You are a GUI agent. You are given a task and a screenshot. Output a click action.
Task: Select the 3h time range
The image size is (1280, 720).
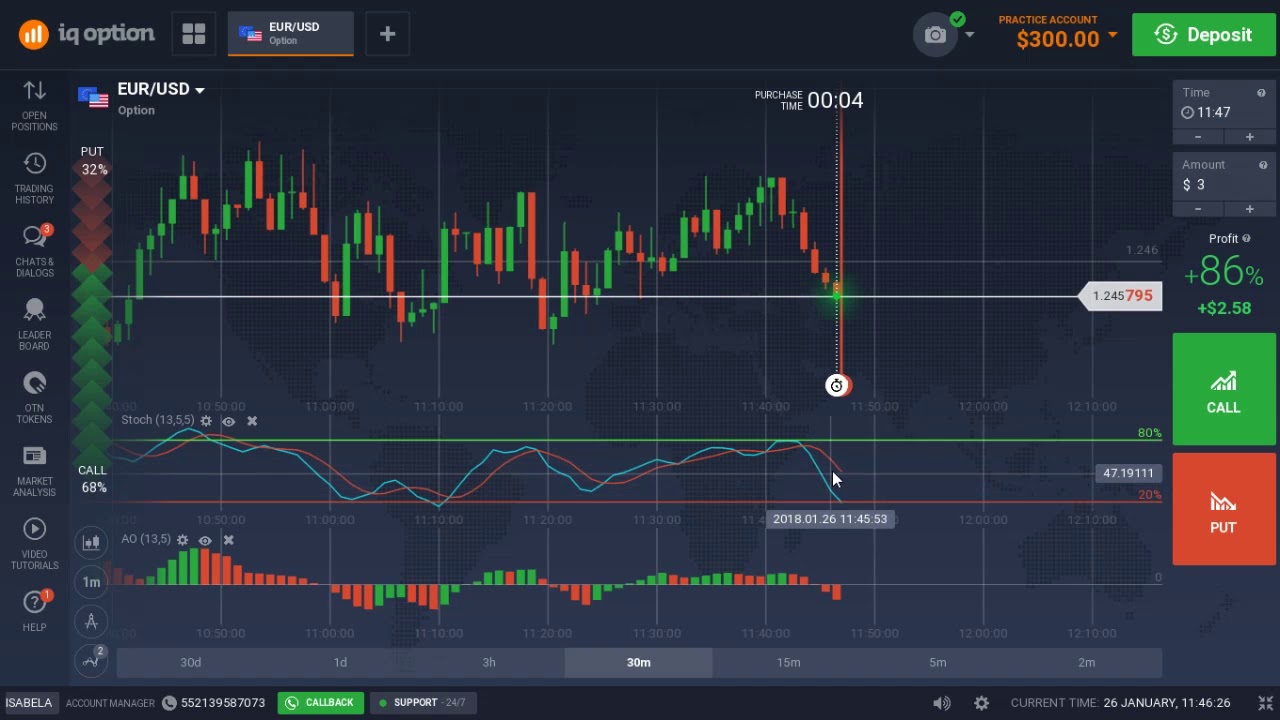(x=489, y=662)
